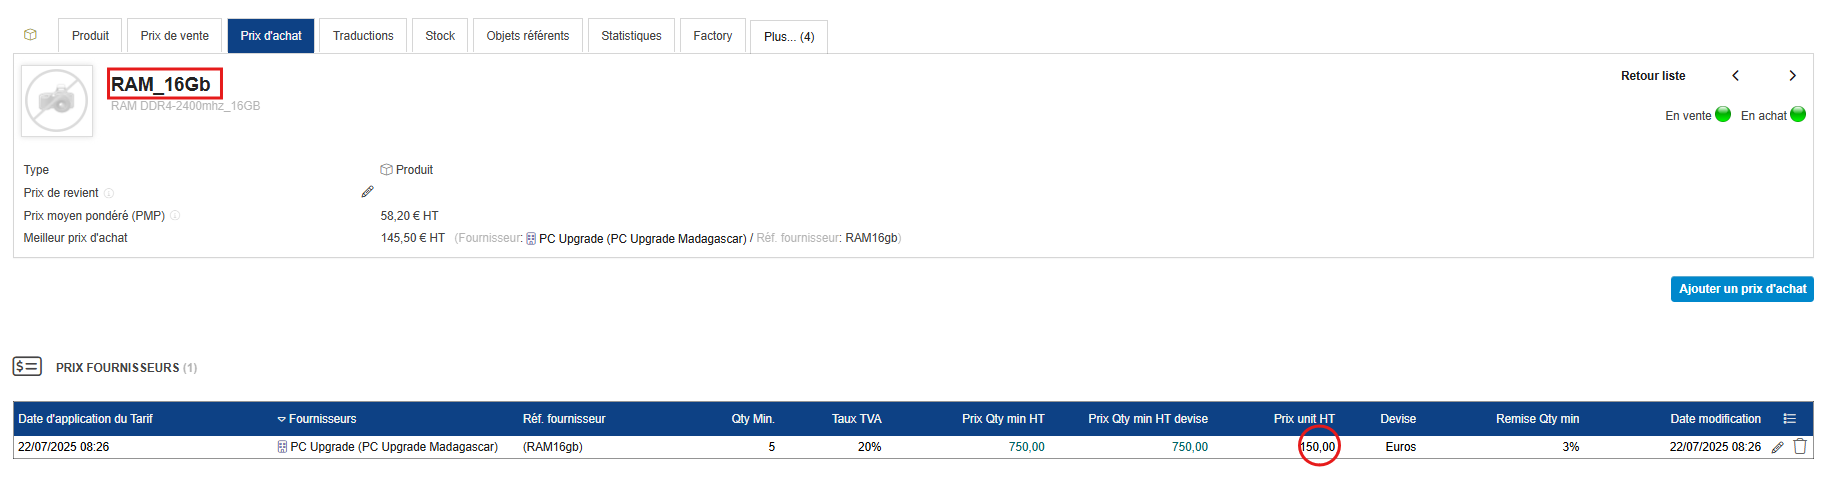Go to the next product with the right arrow
The width and height of the screenshot is (1825, 490).
pos(1792,76)
